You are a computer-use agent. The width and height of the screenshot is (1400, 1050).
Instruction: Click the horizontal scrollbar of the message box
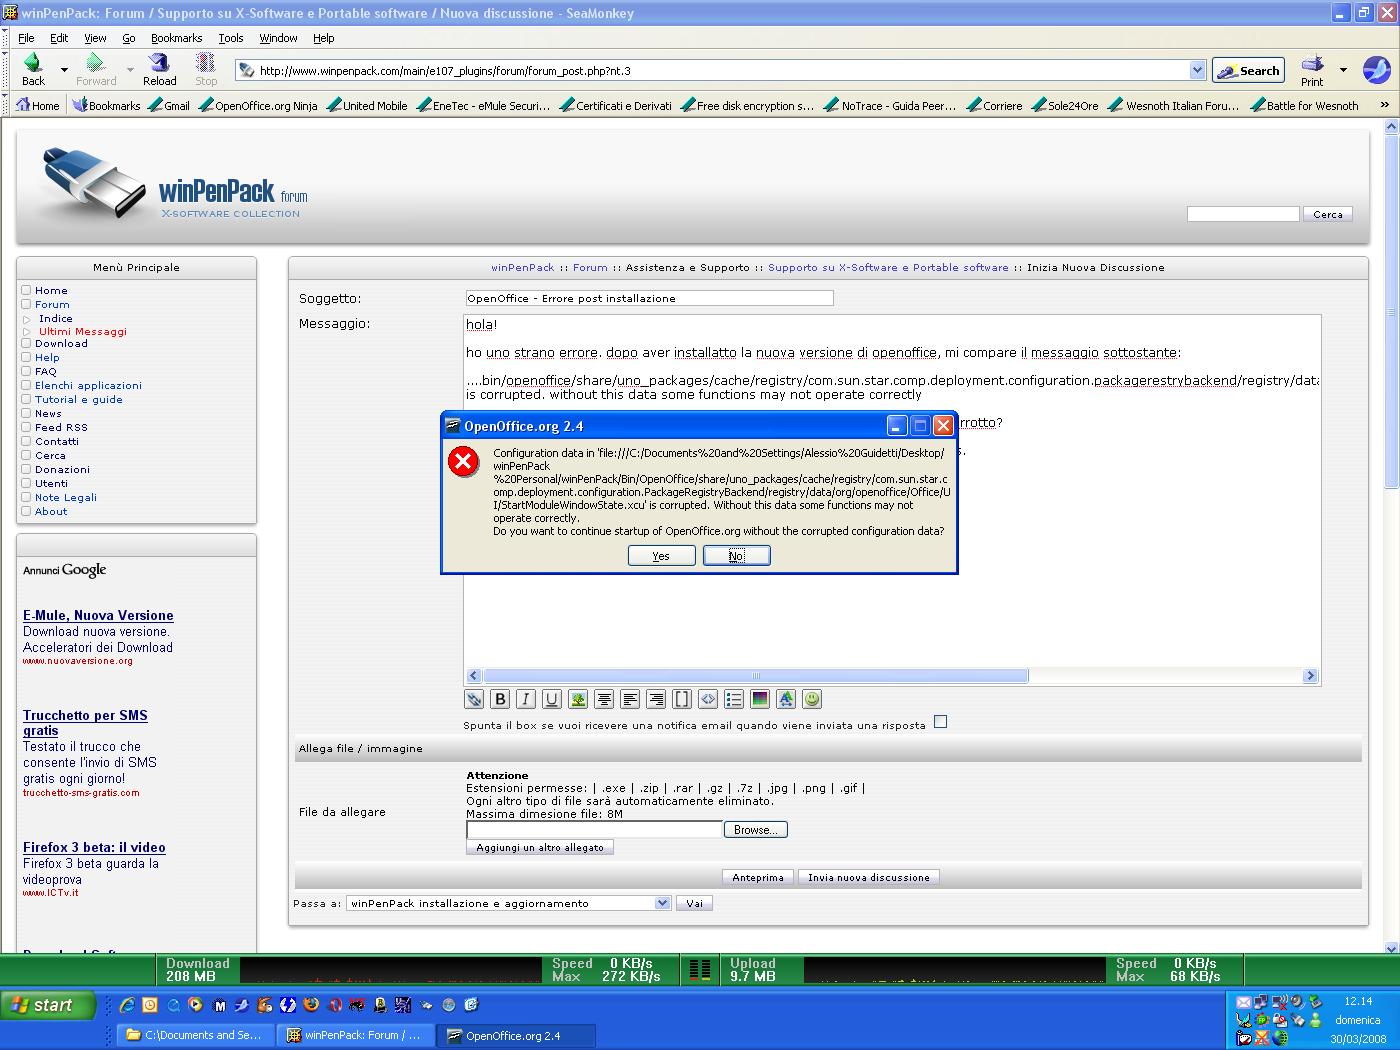pyautogui.click(x=755, y=676)
